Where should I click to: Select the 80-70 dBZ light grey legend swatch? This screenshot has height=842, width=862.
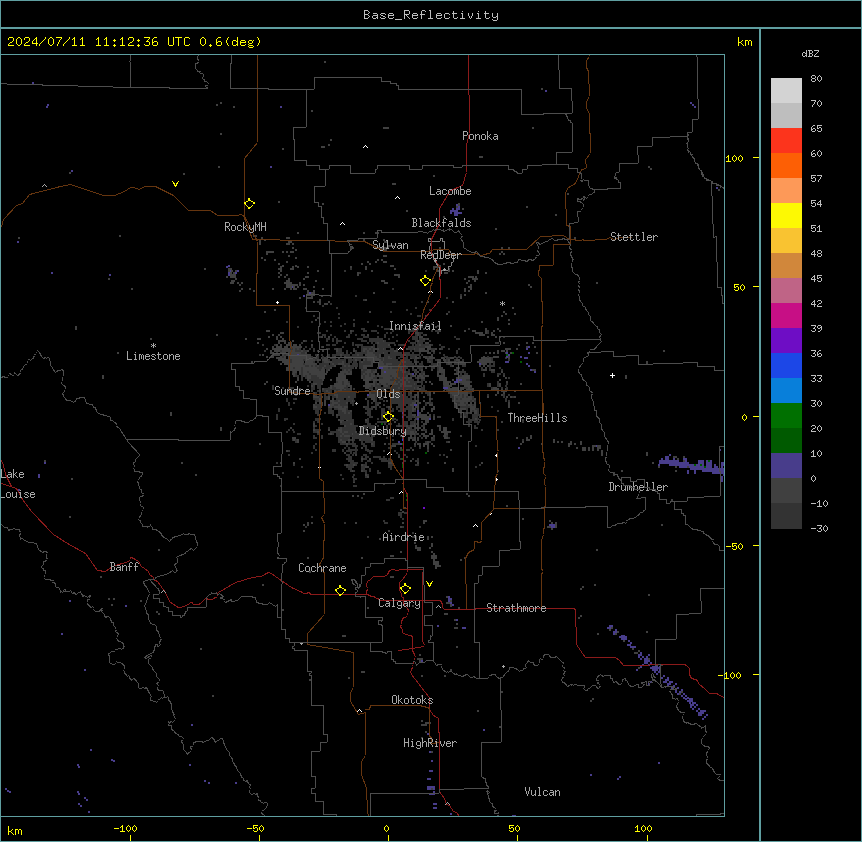[786, 90]
